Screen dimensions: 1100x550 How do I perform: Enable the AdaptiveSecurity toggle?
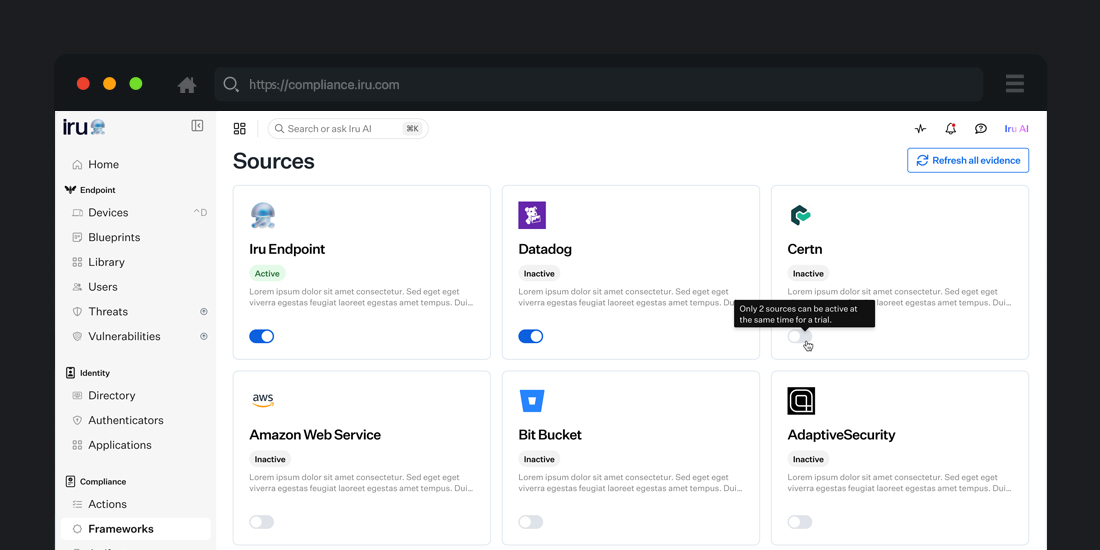pyautogui.click(x=800, y=522)
